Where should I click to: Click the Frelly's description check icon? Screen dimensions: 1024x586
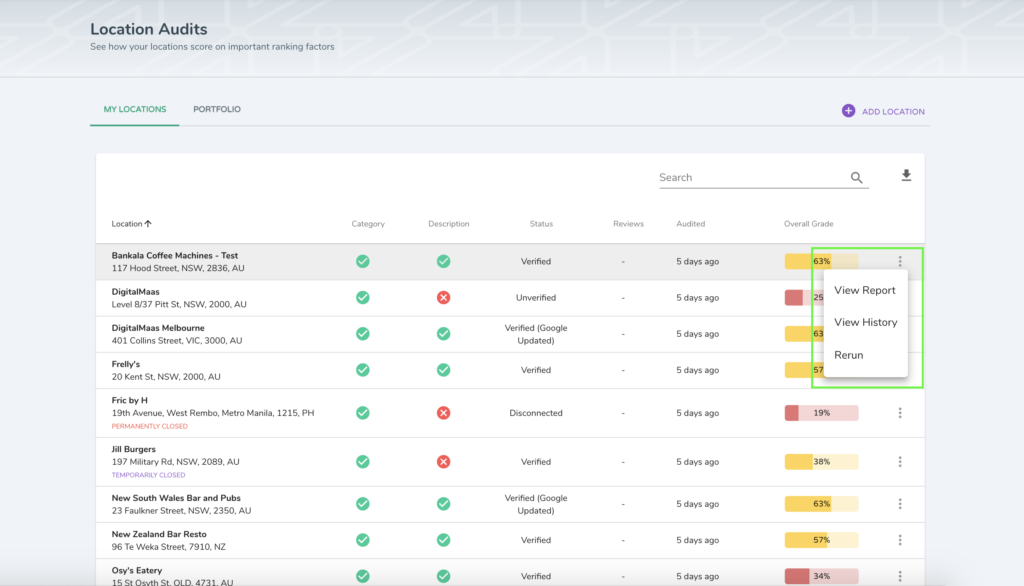point(443,370)
